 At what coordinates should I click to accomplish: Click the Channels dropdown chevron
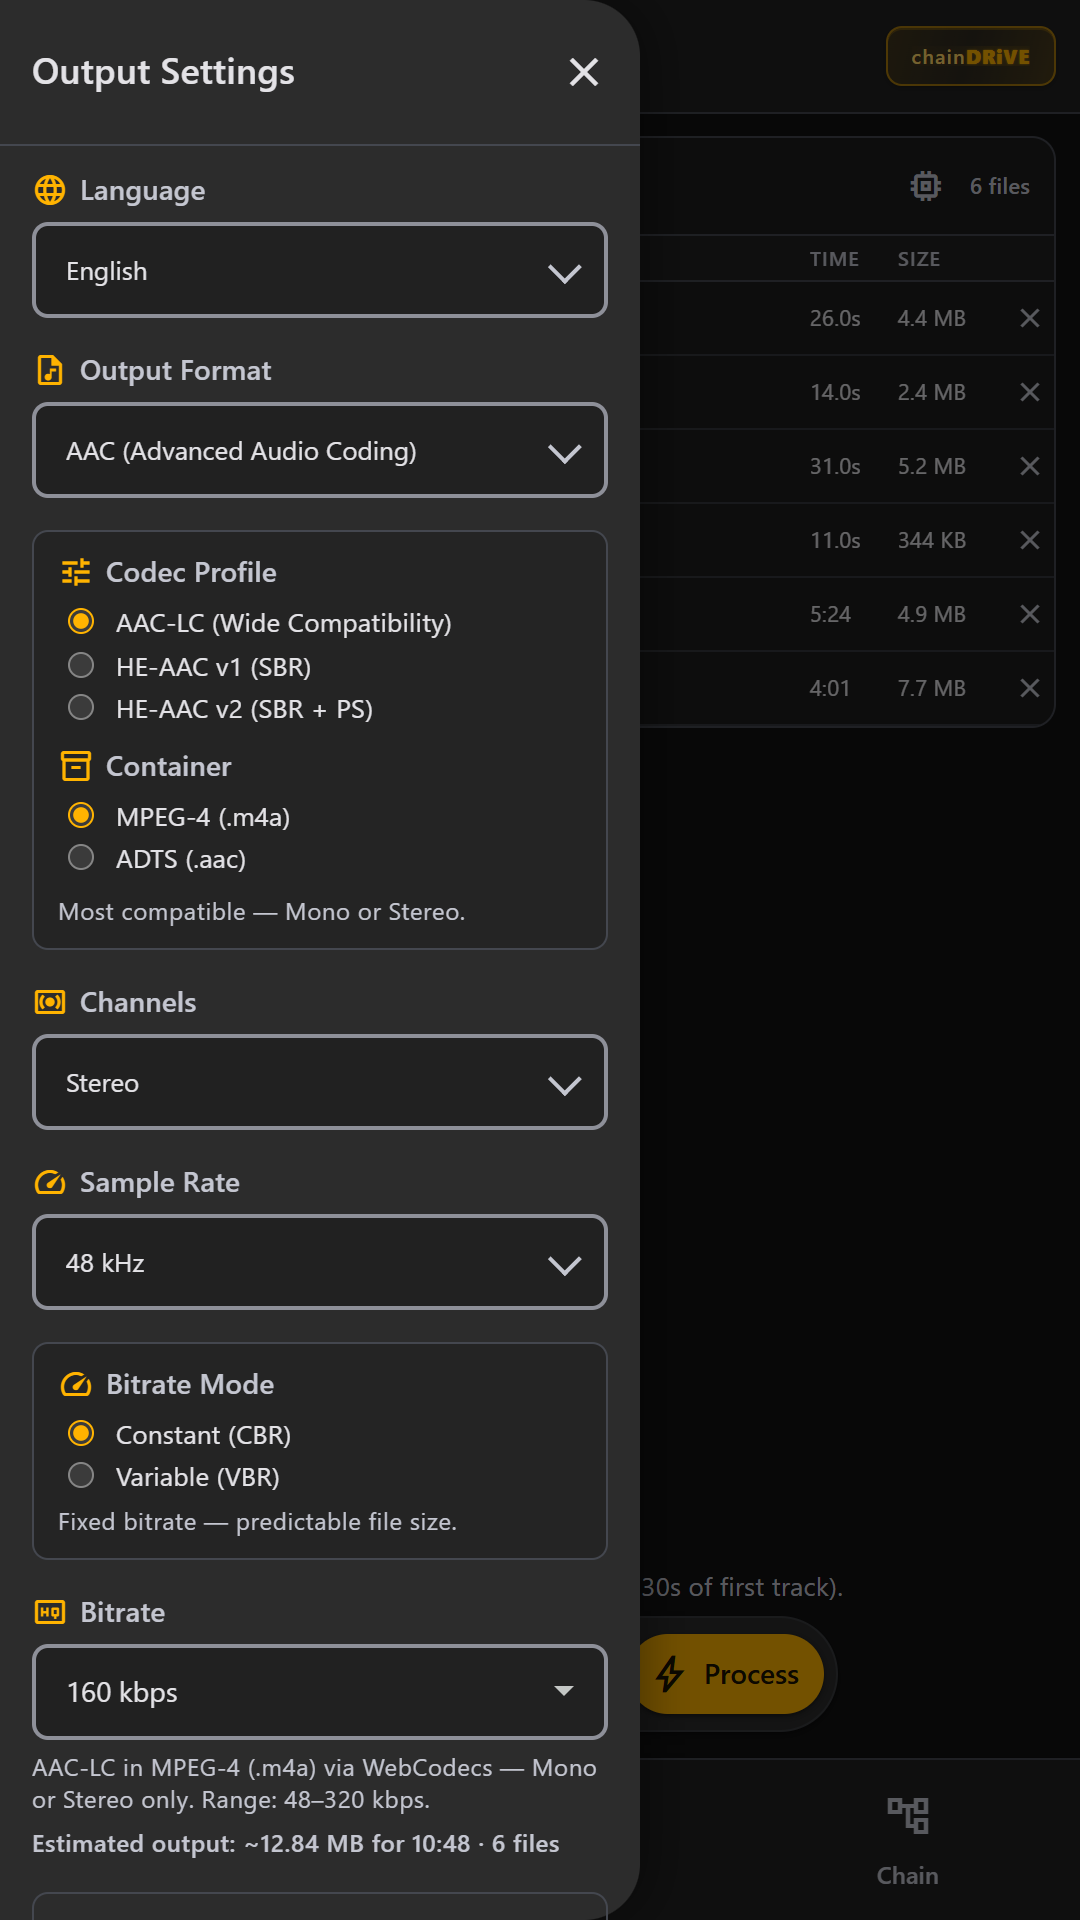(x=565, y=1086)
